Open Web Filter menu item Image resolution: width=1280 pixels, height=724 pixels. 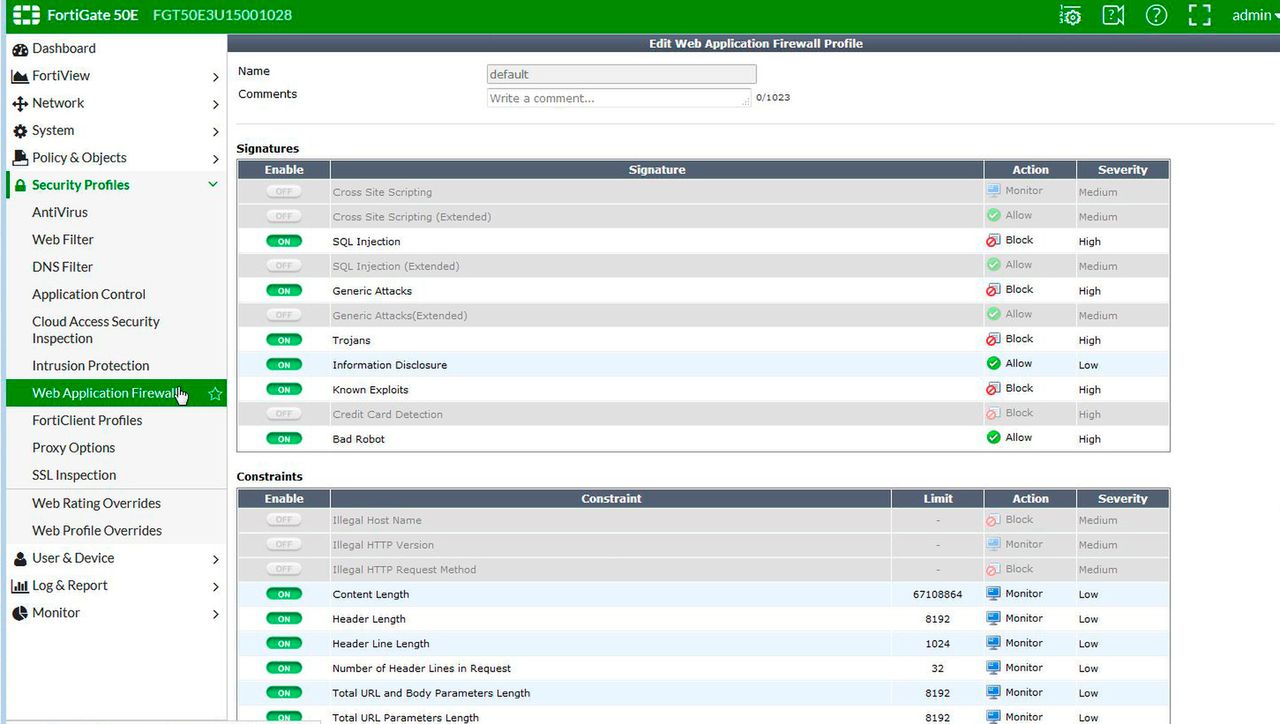63,240
